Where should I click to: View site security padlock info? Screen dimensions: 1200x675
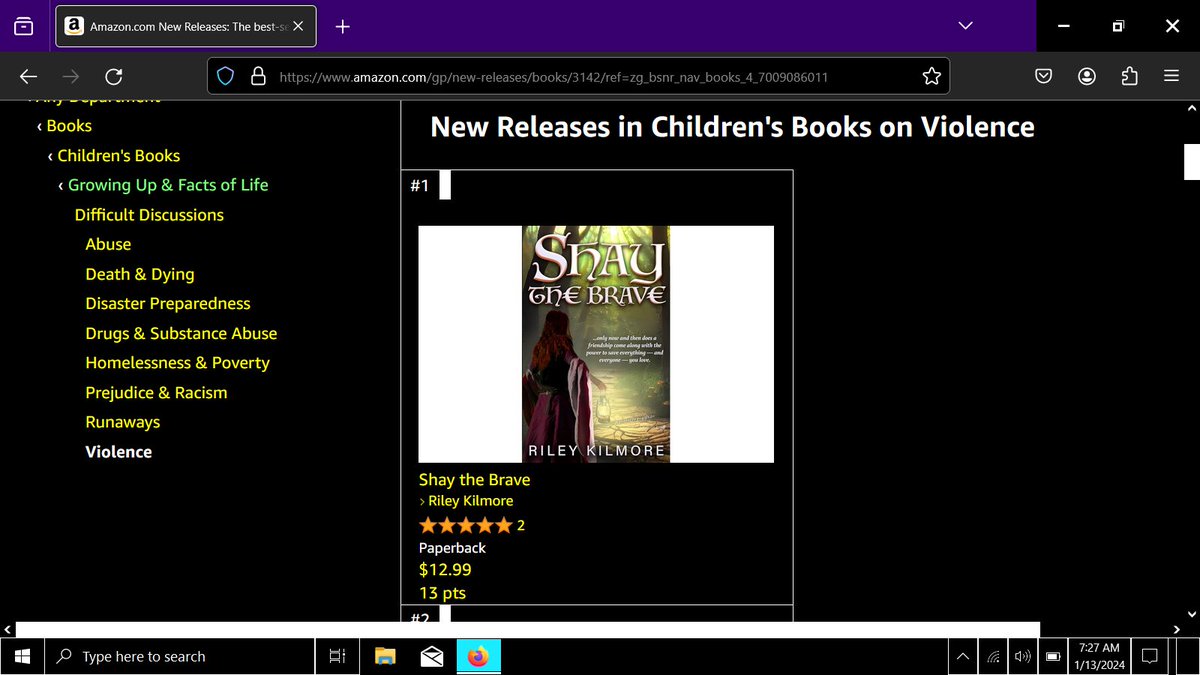pos(257,76)
